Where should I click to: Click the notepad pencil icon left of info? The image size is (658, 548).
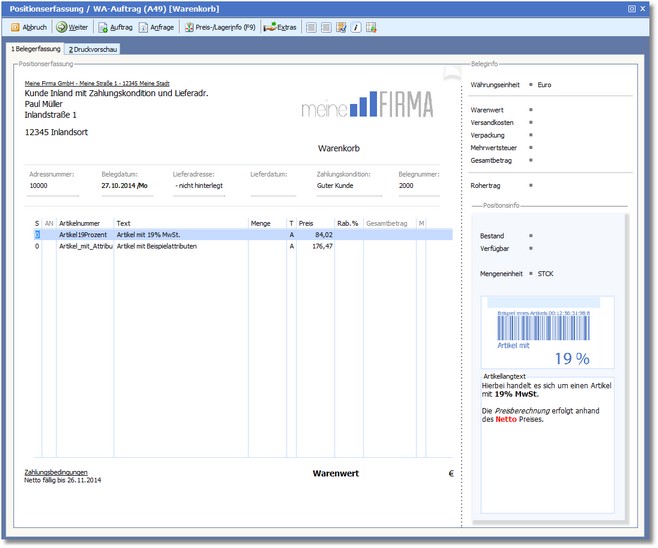[341, 27]
